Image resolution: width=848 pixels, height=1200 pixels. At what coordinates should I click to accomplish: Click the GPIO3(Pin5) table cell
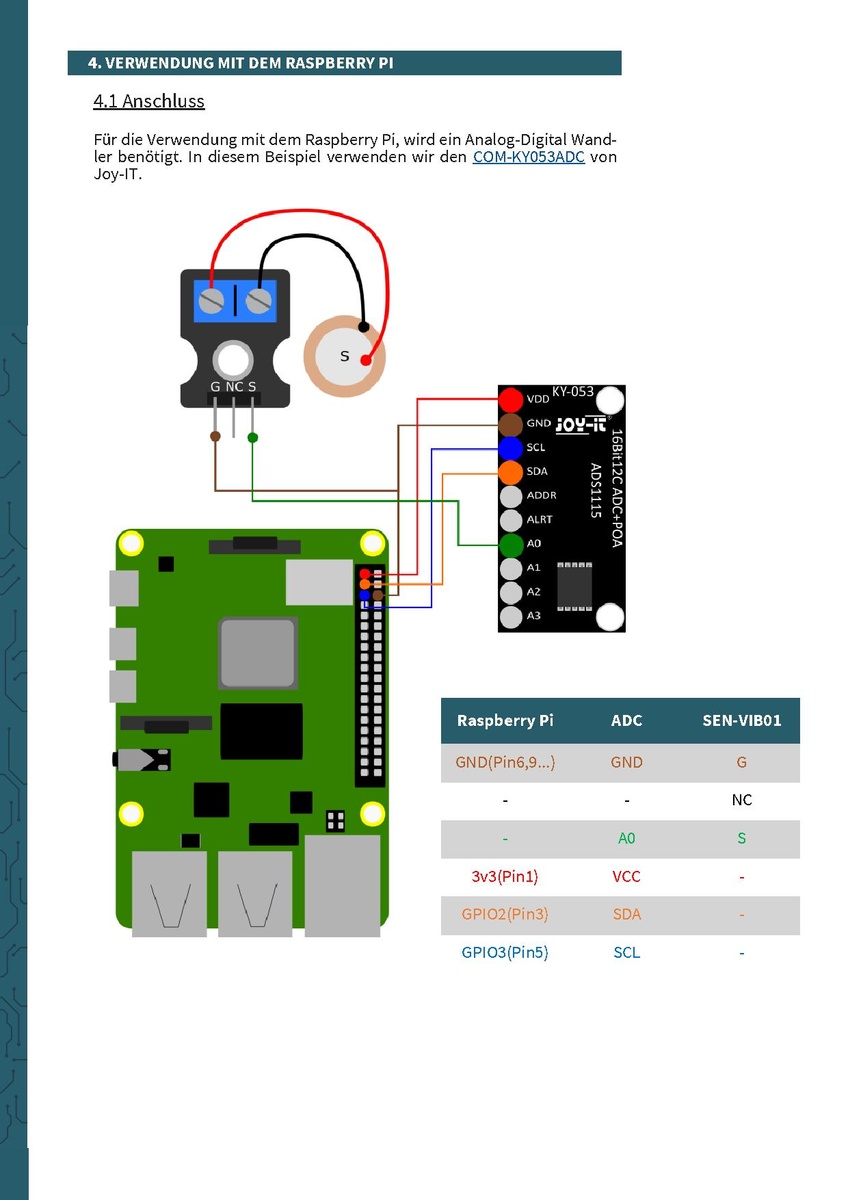tap(505, 953)
